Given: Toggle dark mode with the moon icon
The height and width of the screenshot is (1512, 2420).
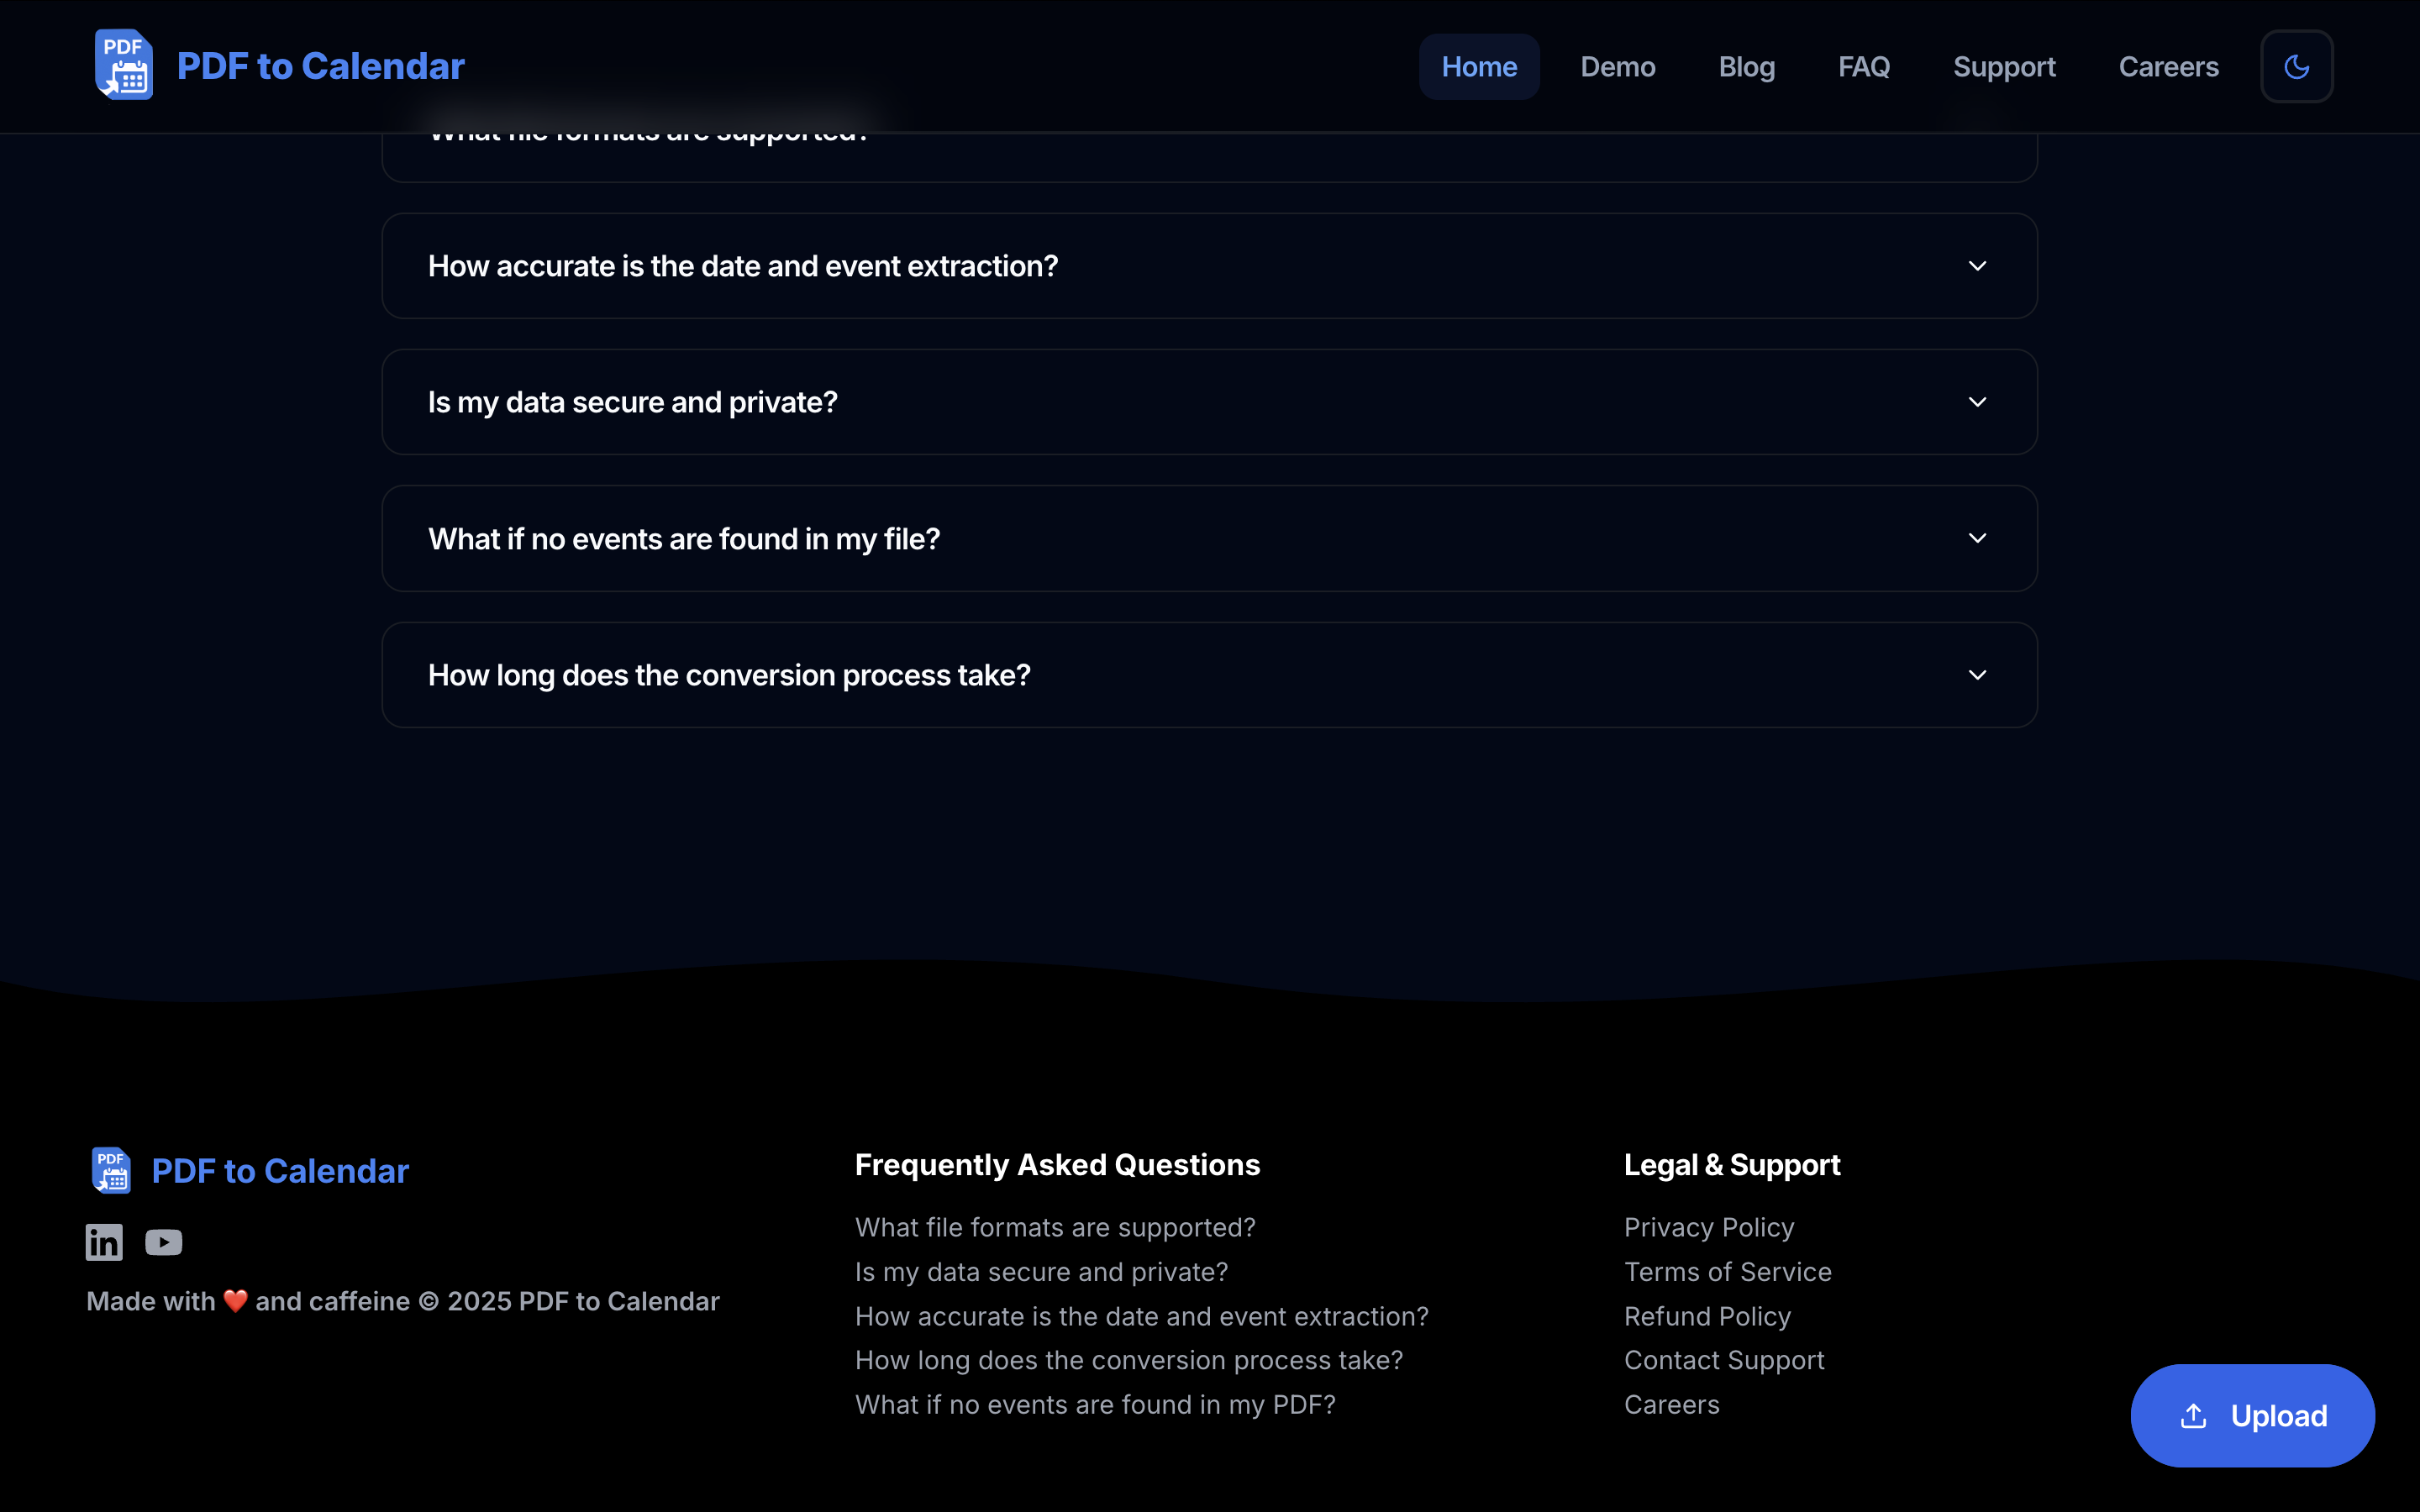Looking at the screenshot, I should click(2296, 67).
